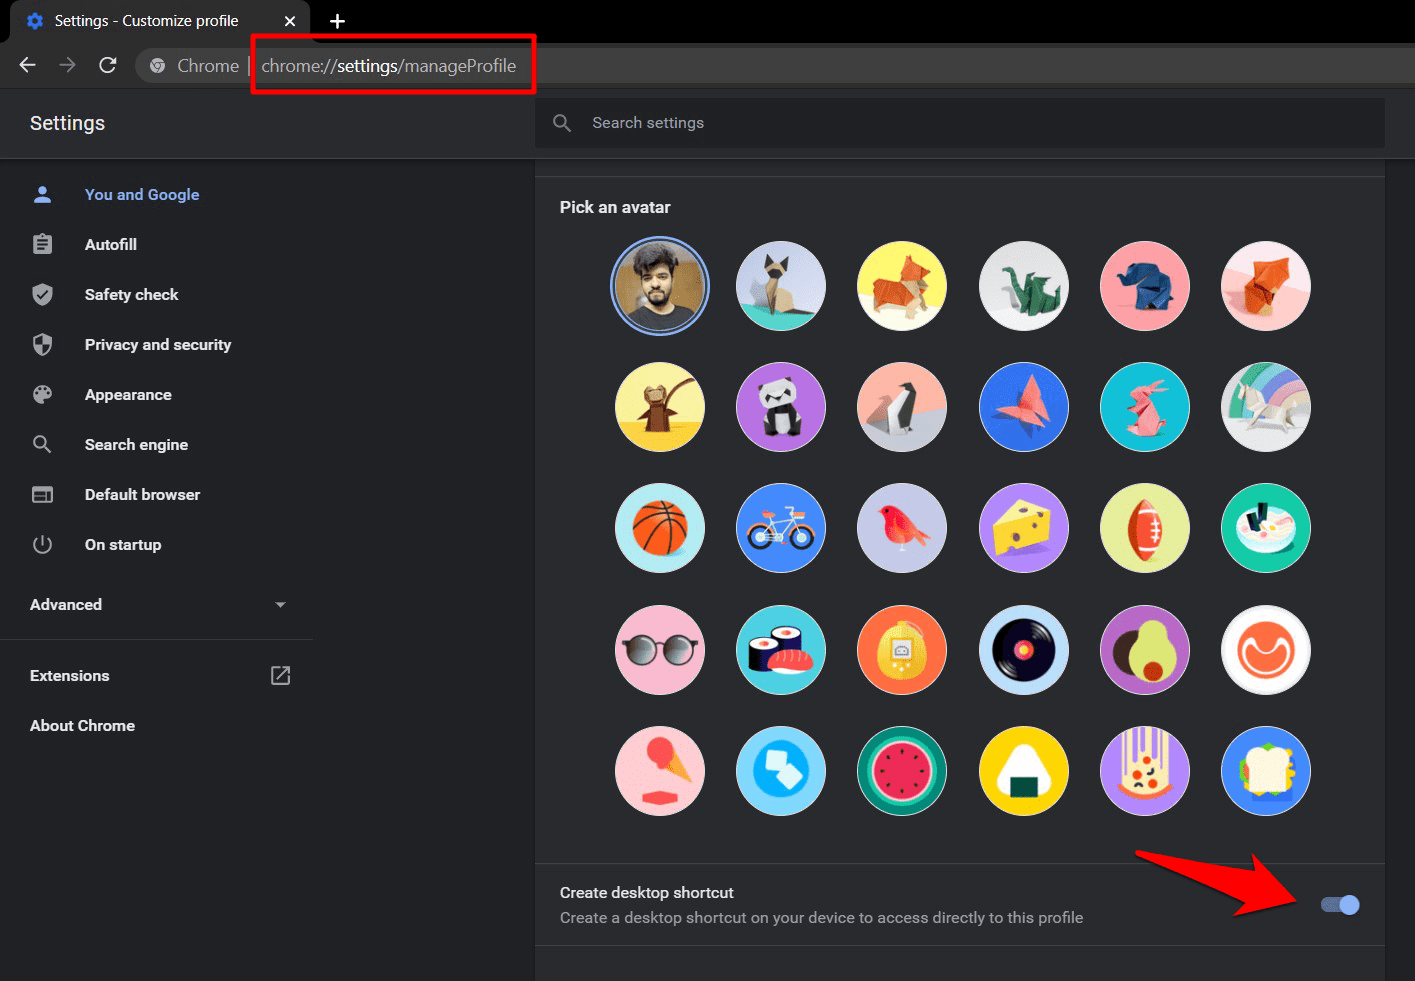
Task: Click the Appearance palette icon
Action: (42, 395)
